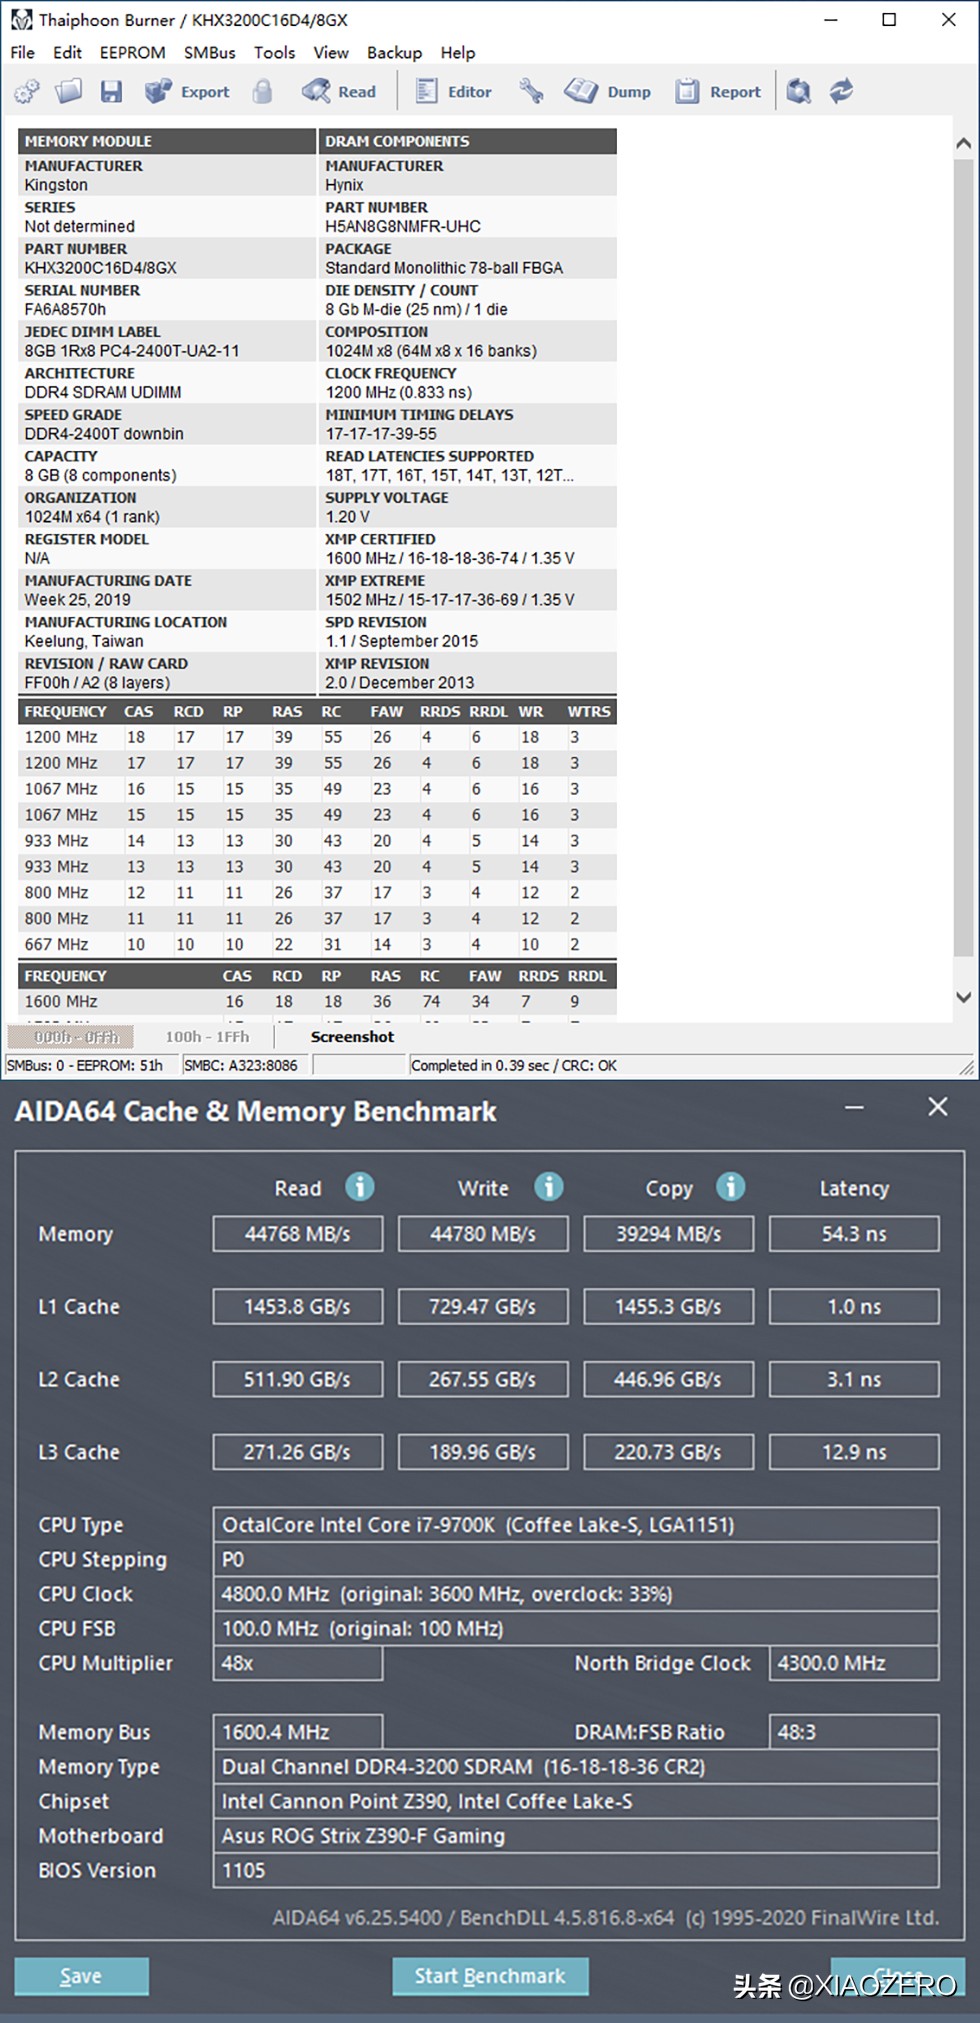Open the Tools menu
Viewport: 980px width, 2023px height.
coord(274,53)
